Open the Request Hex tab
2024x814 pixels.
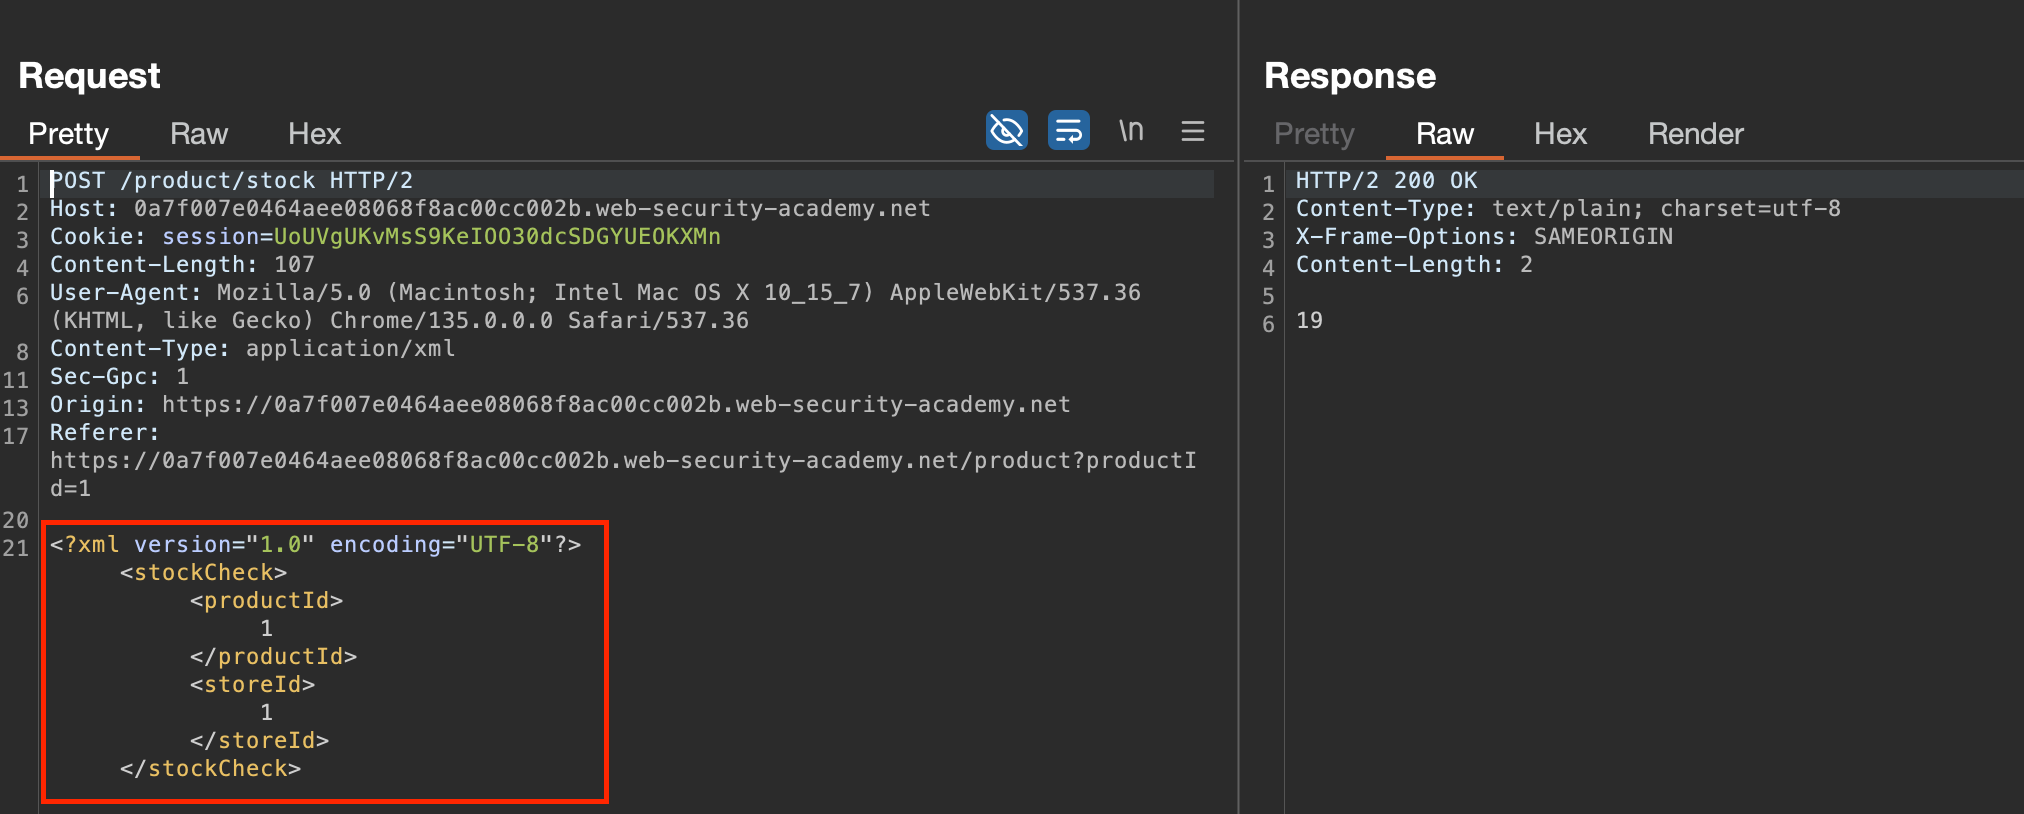coord(314,134)
